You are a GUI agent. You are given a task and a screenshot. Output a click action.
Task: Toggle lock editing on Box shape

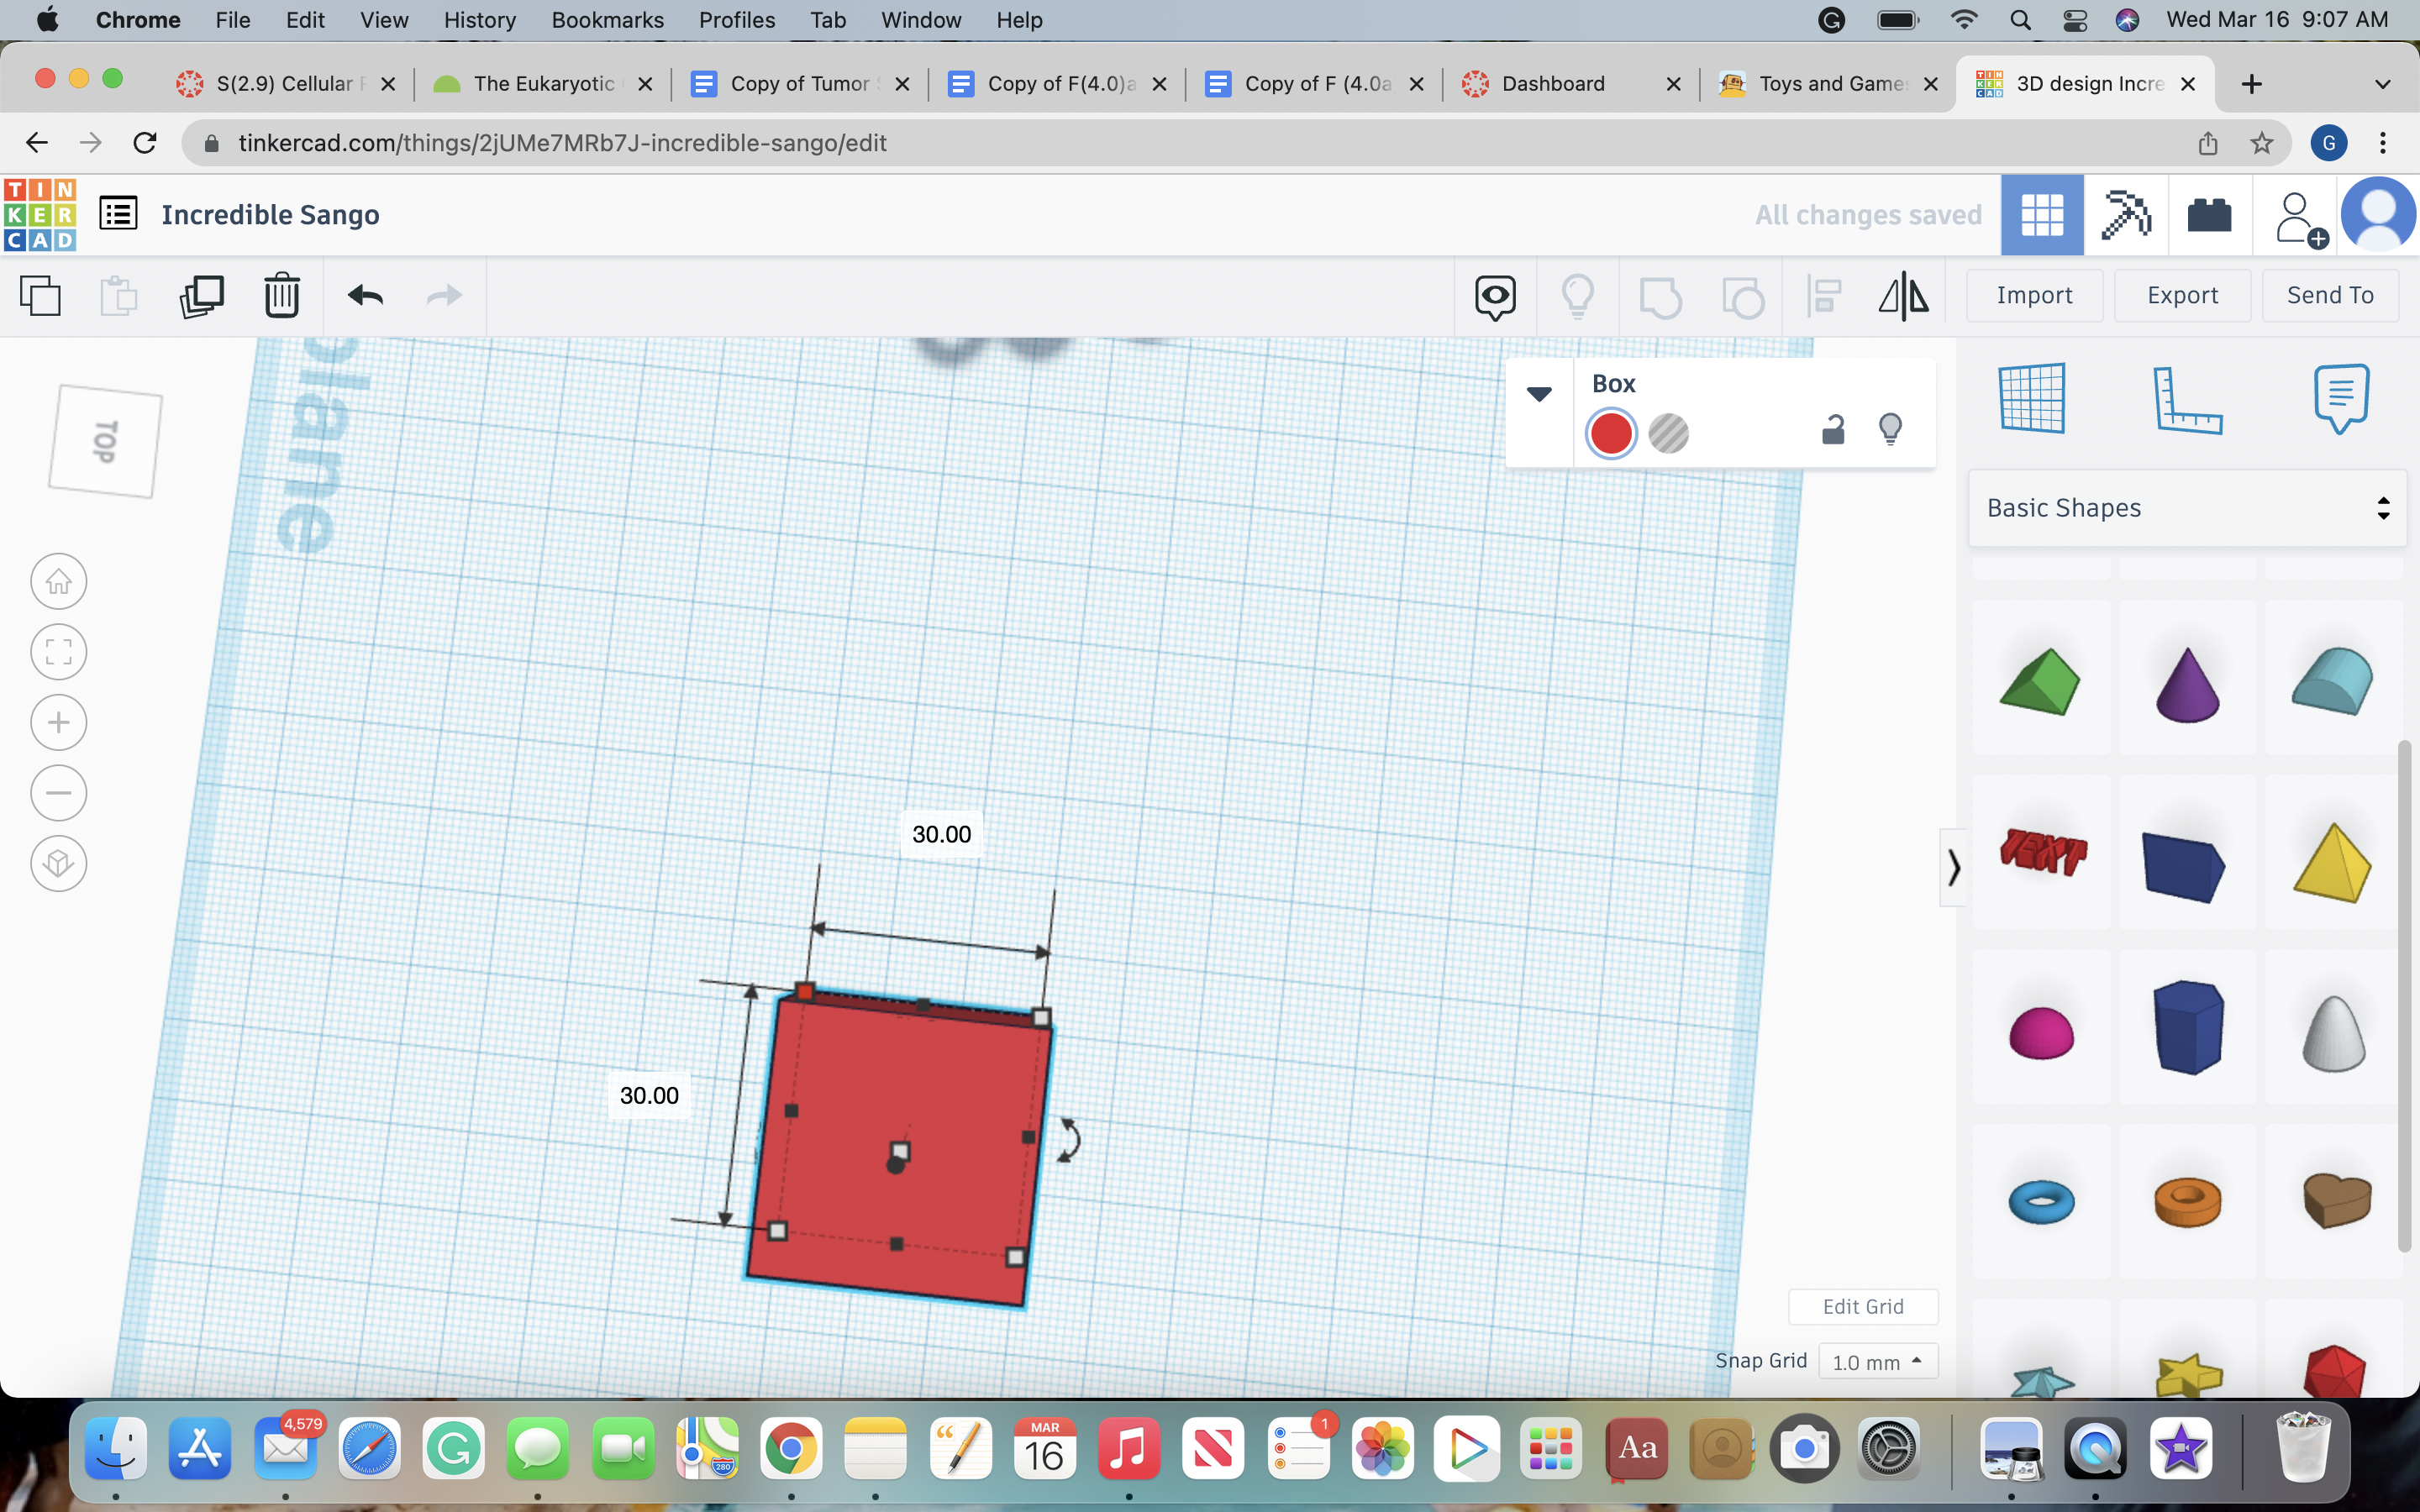[x=1832, y=430]
